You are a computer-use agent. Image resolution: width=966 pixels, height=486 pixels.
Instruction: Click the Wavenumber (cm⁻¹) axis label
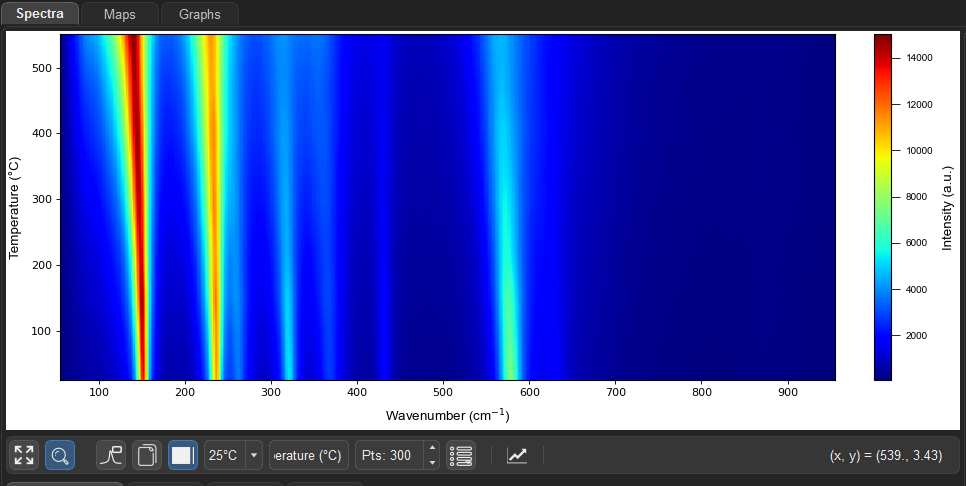coord(448,415)
